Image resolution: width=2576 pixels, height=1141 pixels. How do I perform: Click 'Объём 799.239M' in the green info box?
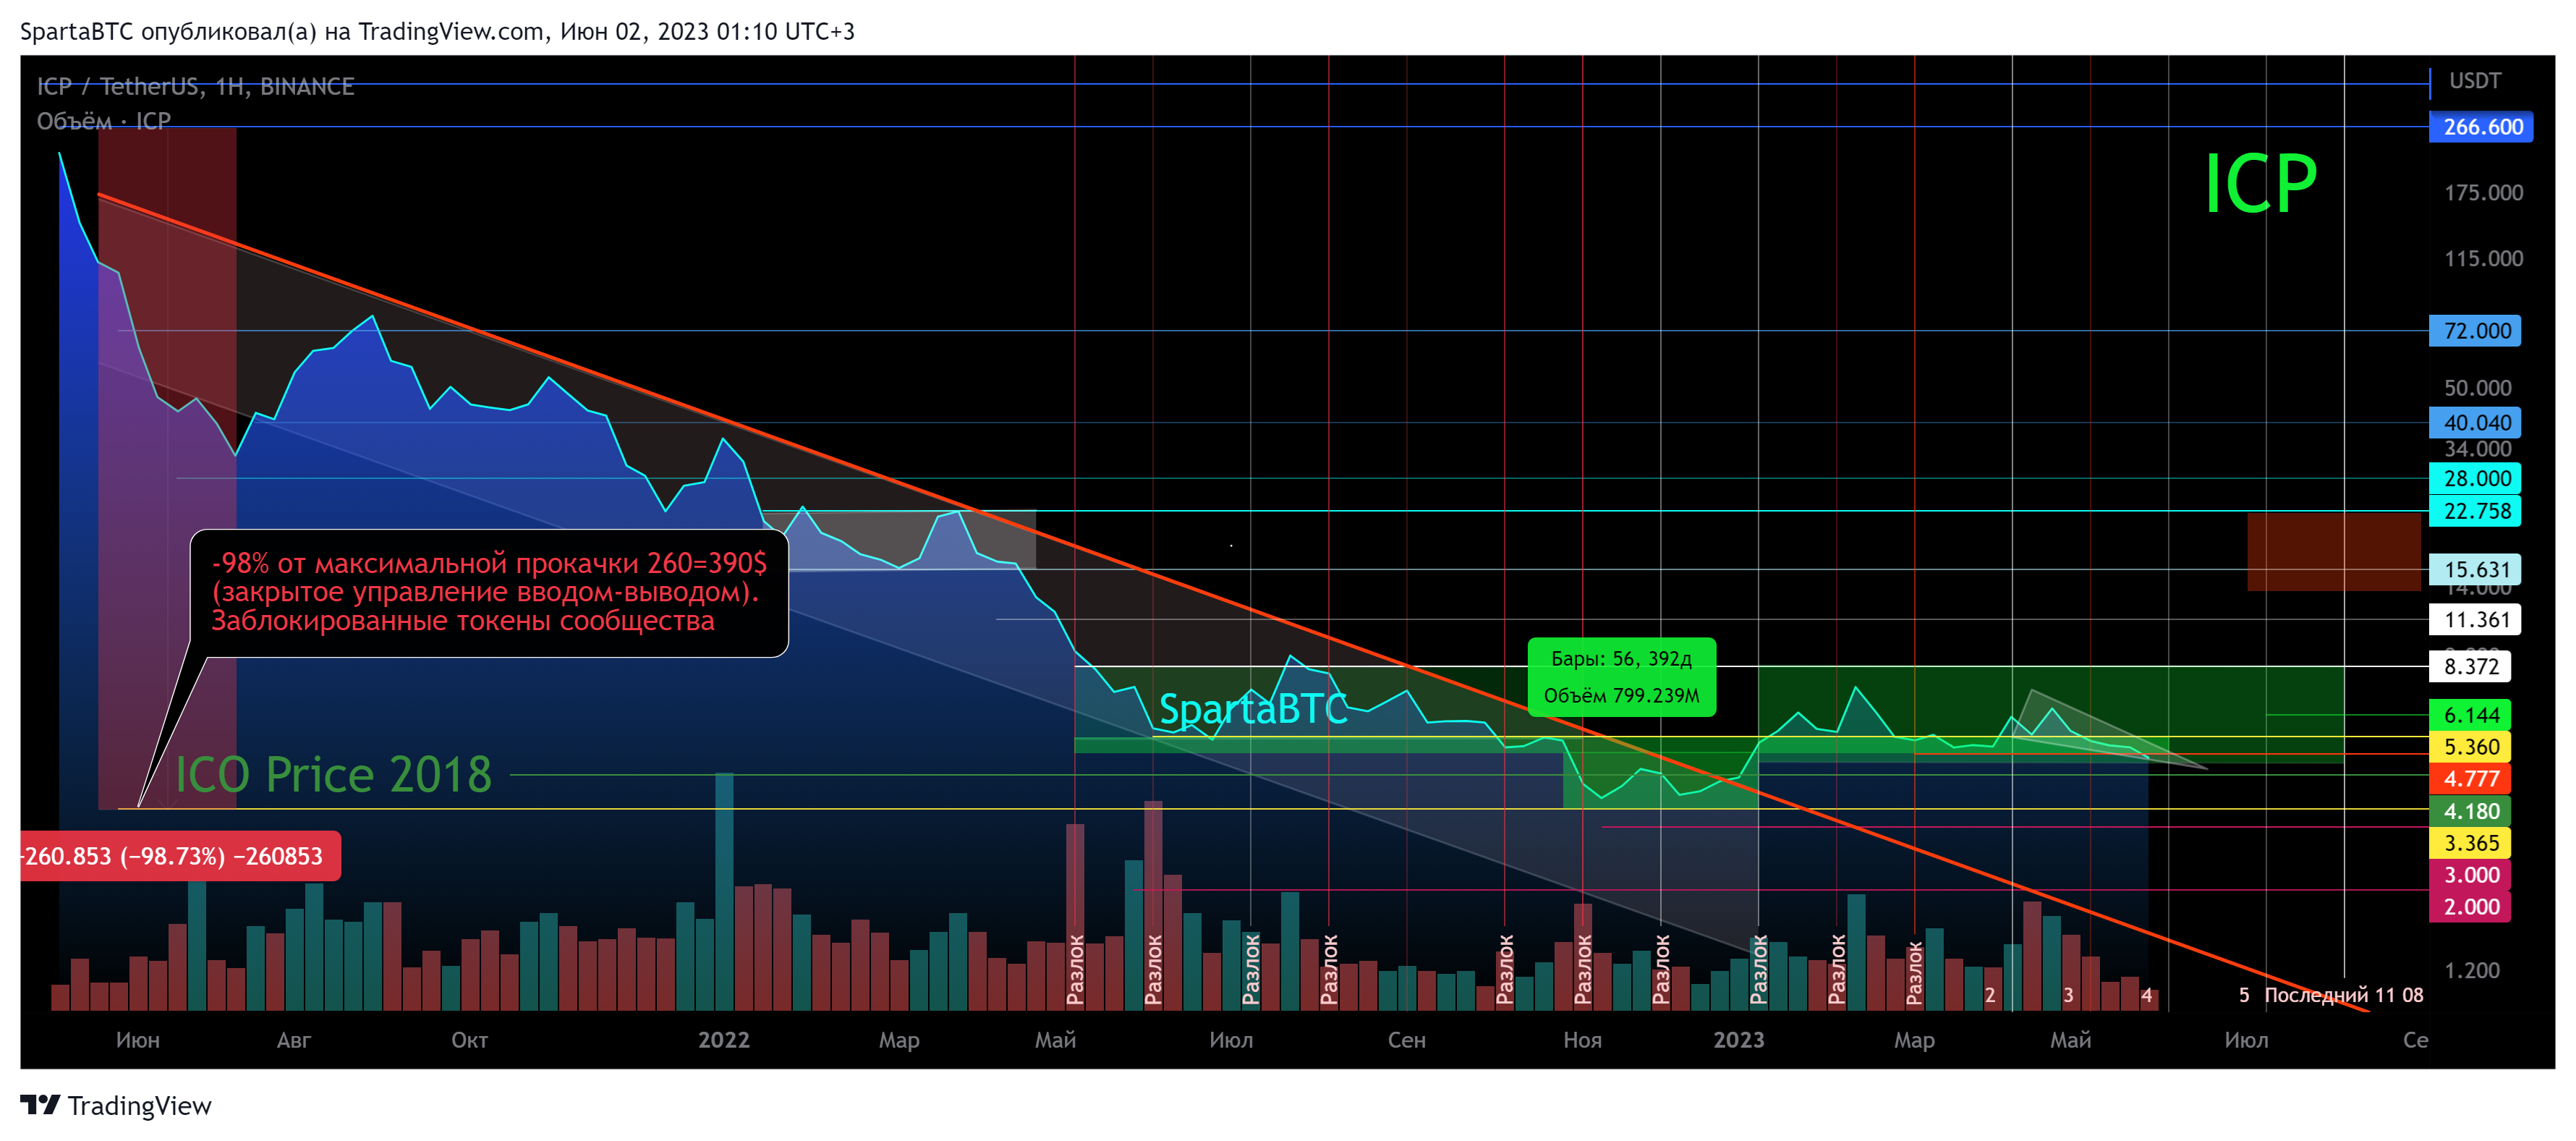(1621, 695)
